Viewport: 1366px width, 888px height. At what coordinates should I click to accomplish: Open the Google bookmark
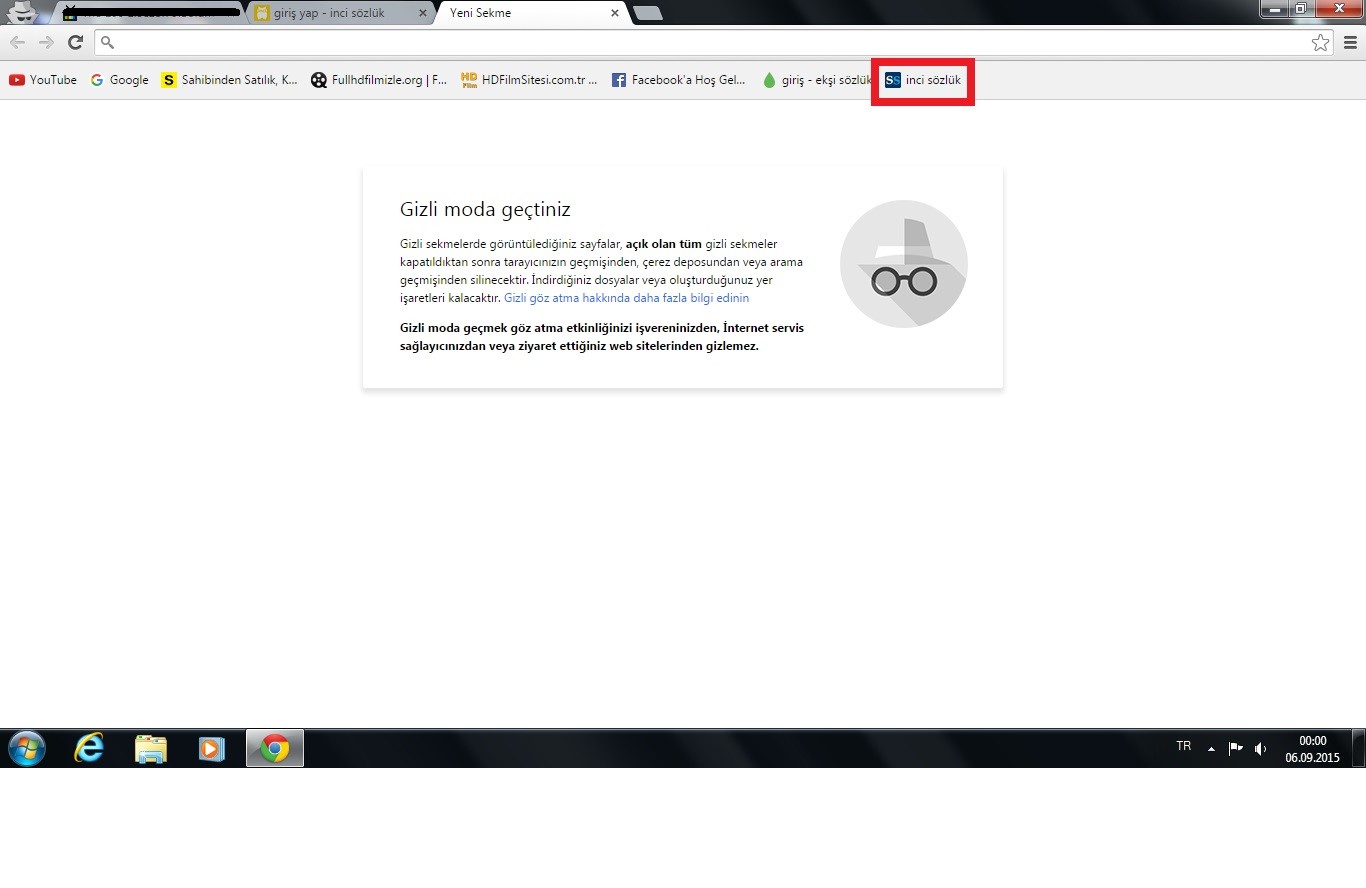[x=119, y=80]
